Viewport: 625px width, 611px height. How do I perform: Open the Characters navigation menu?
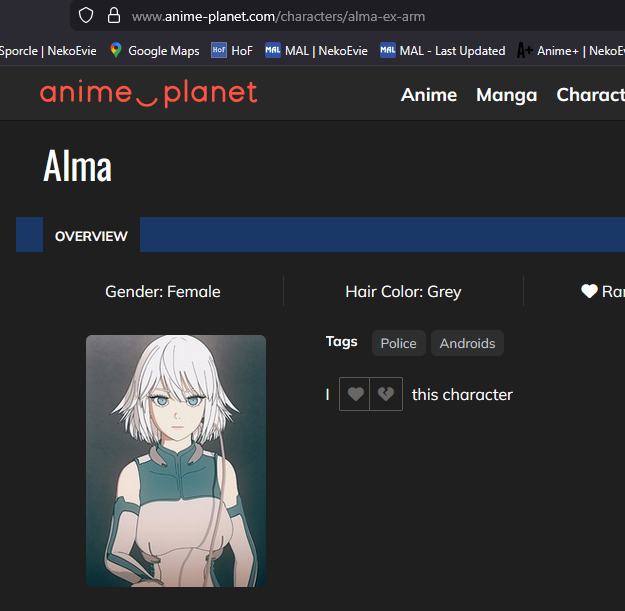tap(591, 95)
